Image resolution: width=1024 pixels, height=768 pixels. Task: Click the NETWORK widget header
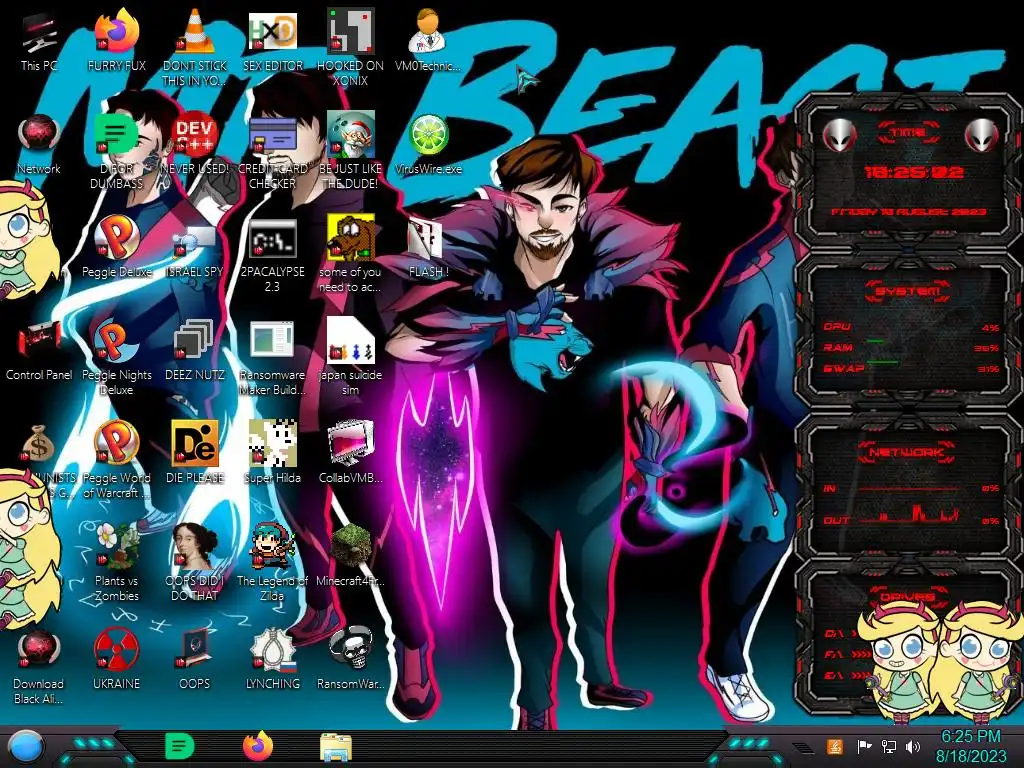point(906,452)
